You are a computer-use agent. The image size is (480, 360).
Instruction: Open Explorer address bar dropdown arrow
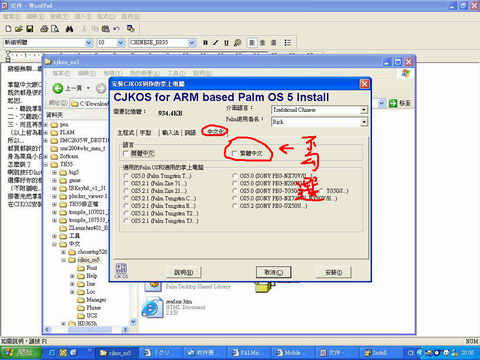tap(382, 104)
